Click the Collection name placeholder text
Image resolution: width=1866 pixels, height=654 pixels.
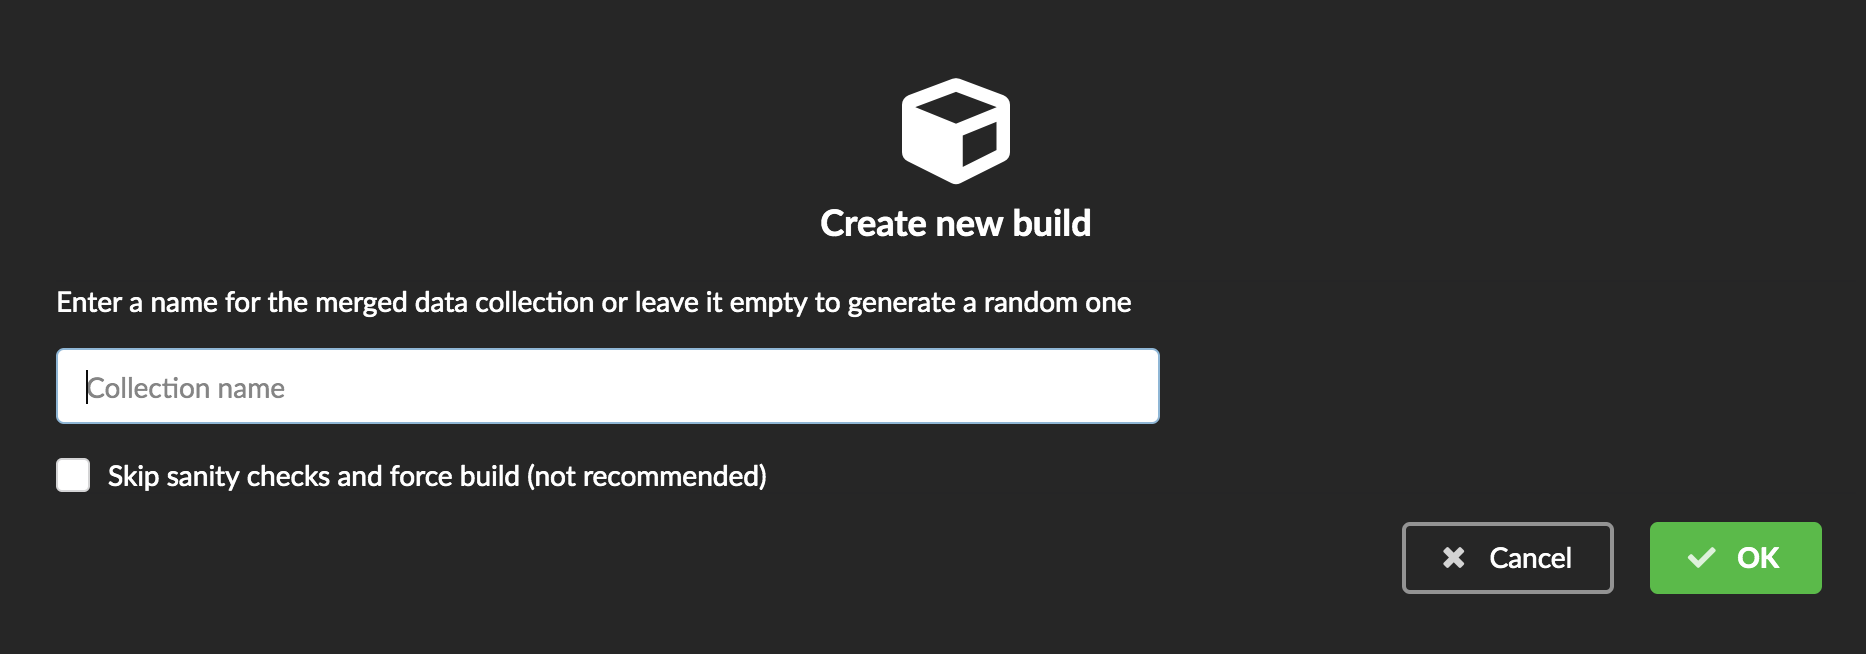(x=186, y=388)
